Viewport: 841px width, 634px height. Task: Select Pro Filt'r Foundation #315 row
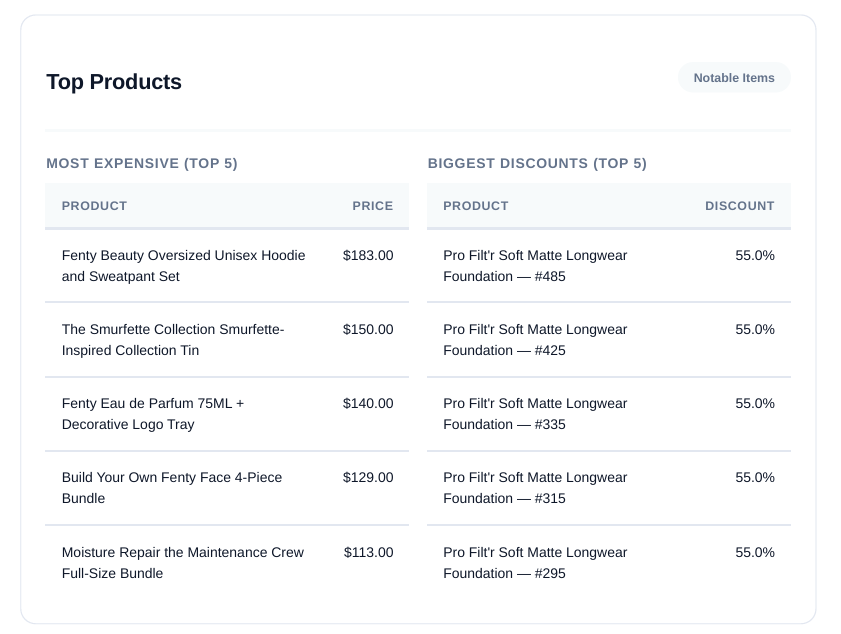[535, 488]
